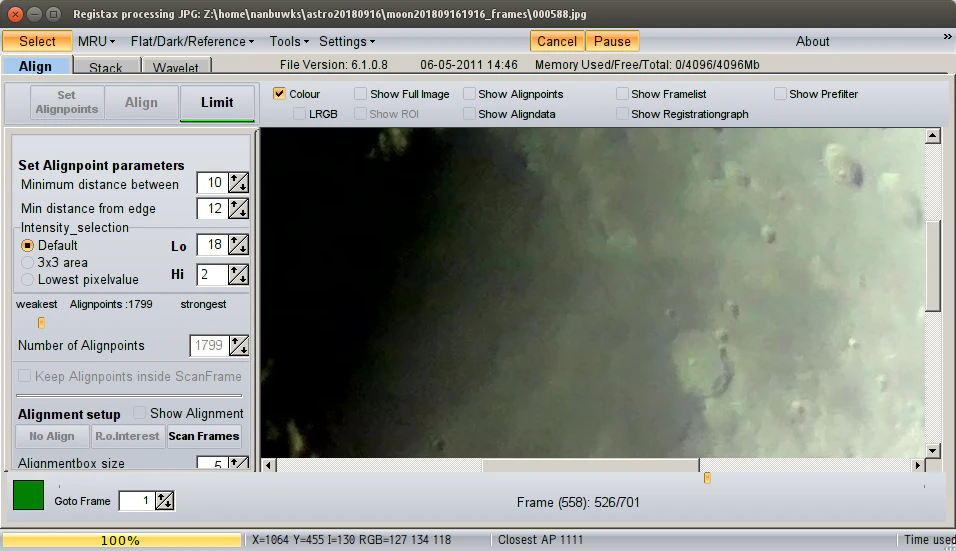The width and height of the screenshot is (956, 551).
Task: Enable Show Aligndata
Action: click(469, 114)
